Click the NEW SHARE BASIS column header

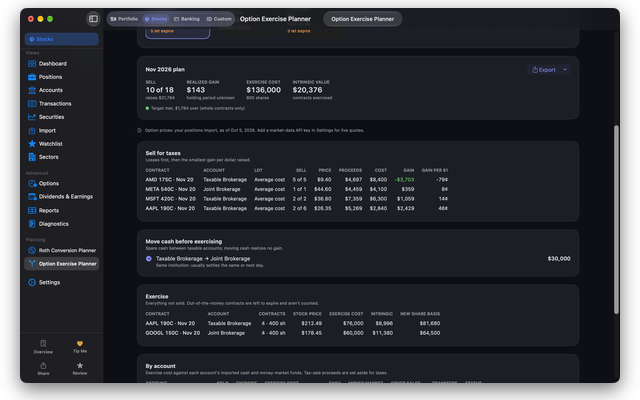(420, 314)
